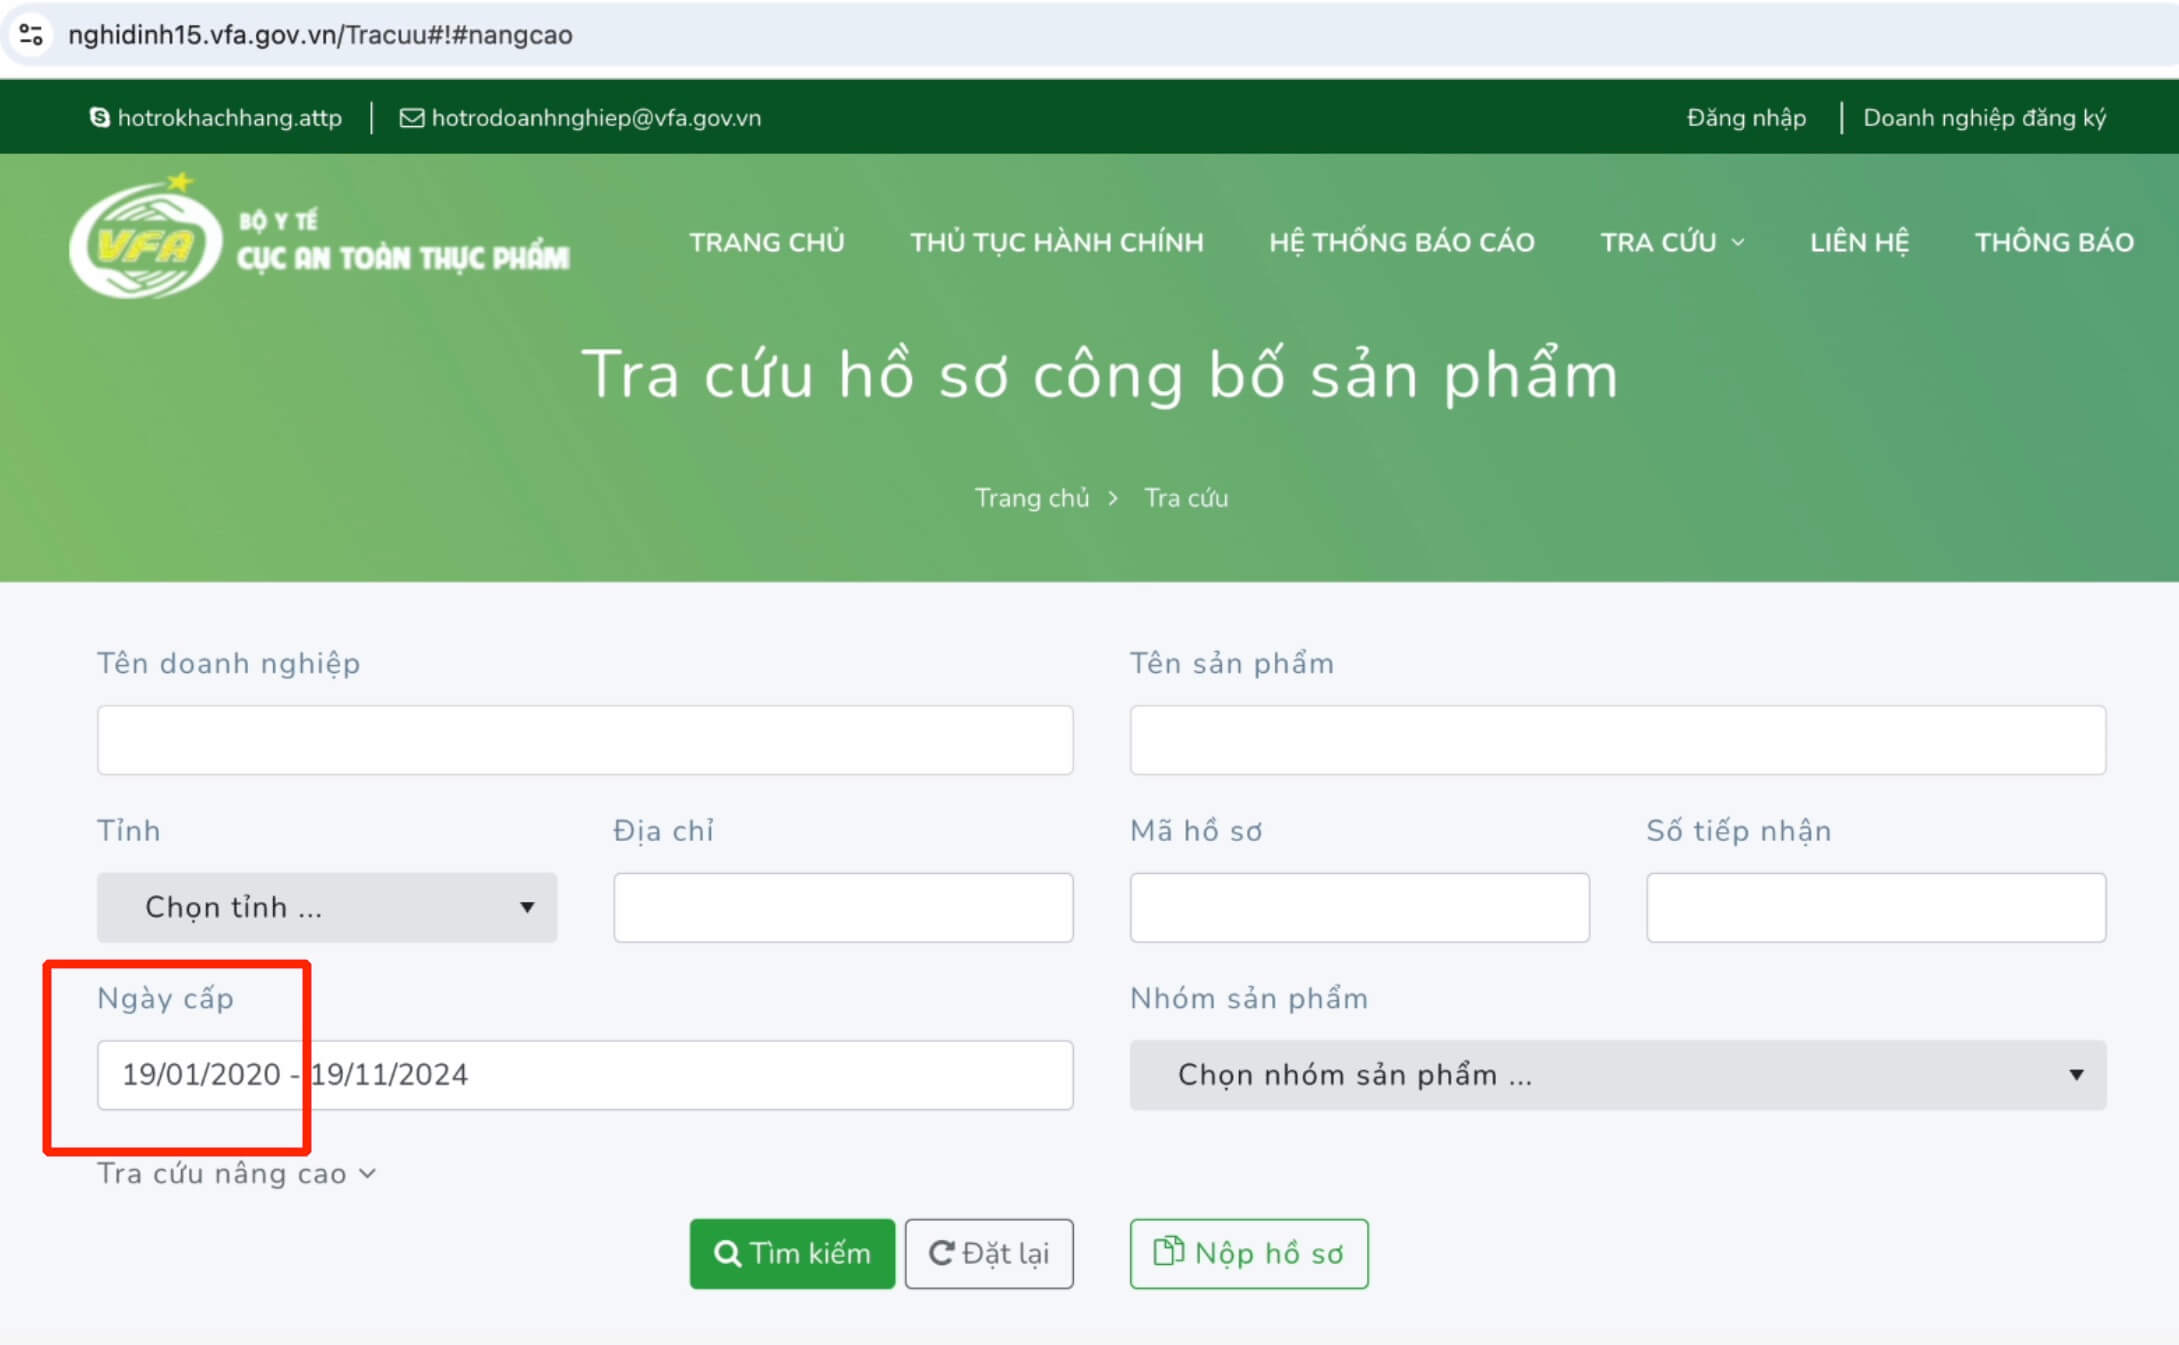
Task: Click the envelope icon beside the support email
Action: coord(411,118)
